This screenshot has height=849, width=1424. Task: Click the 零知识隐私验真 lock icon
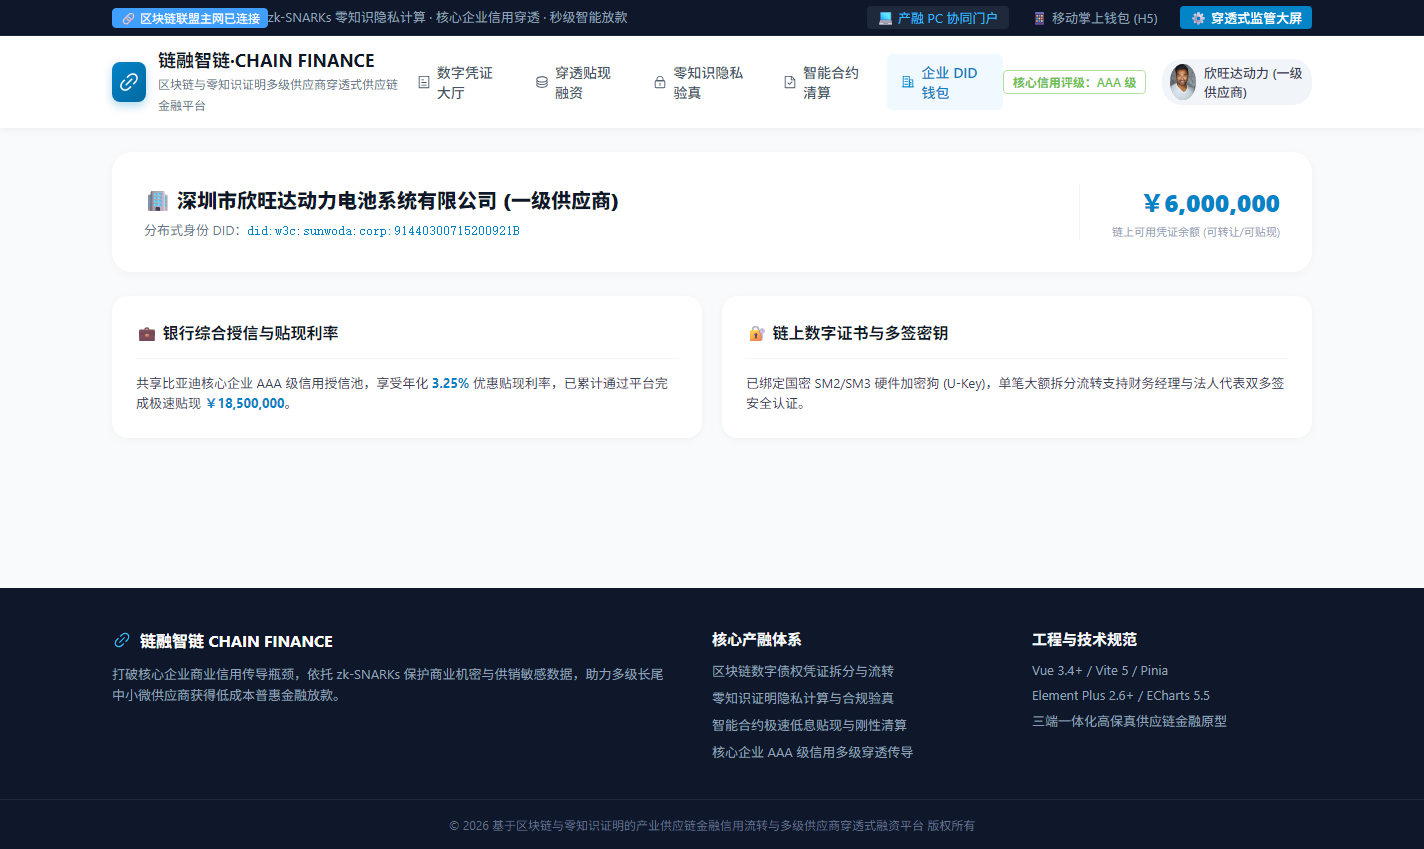click(660, 82)
